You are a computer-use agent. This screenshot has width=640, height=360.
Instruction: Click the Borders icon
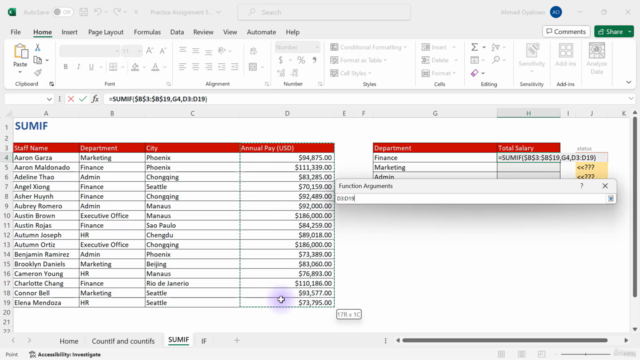113,67
